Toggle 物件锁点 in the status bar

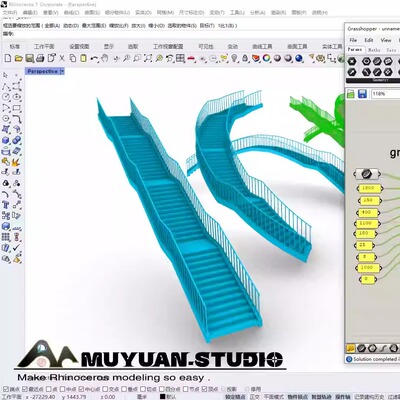click(x=297, y=397)
